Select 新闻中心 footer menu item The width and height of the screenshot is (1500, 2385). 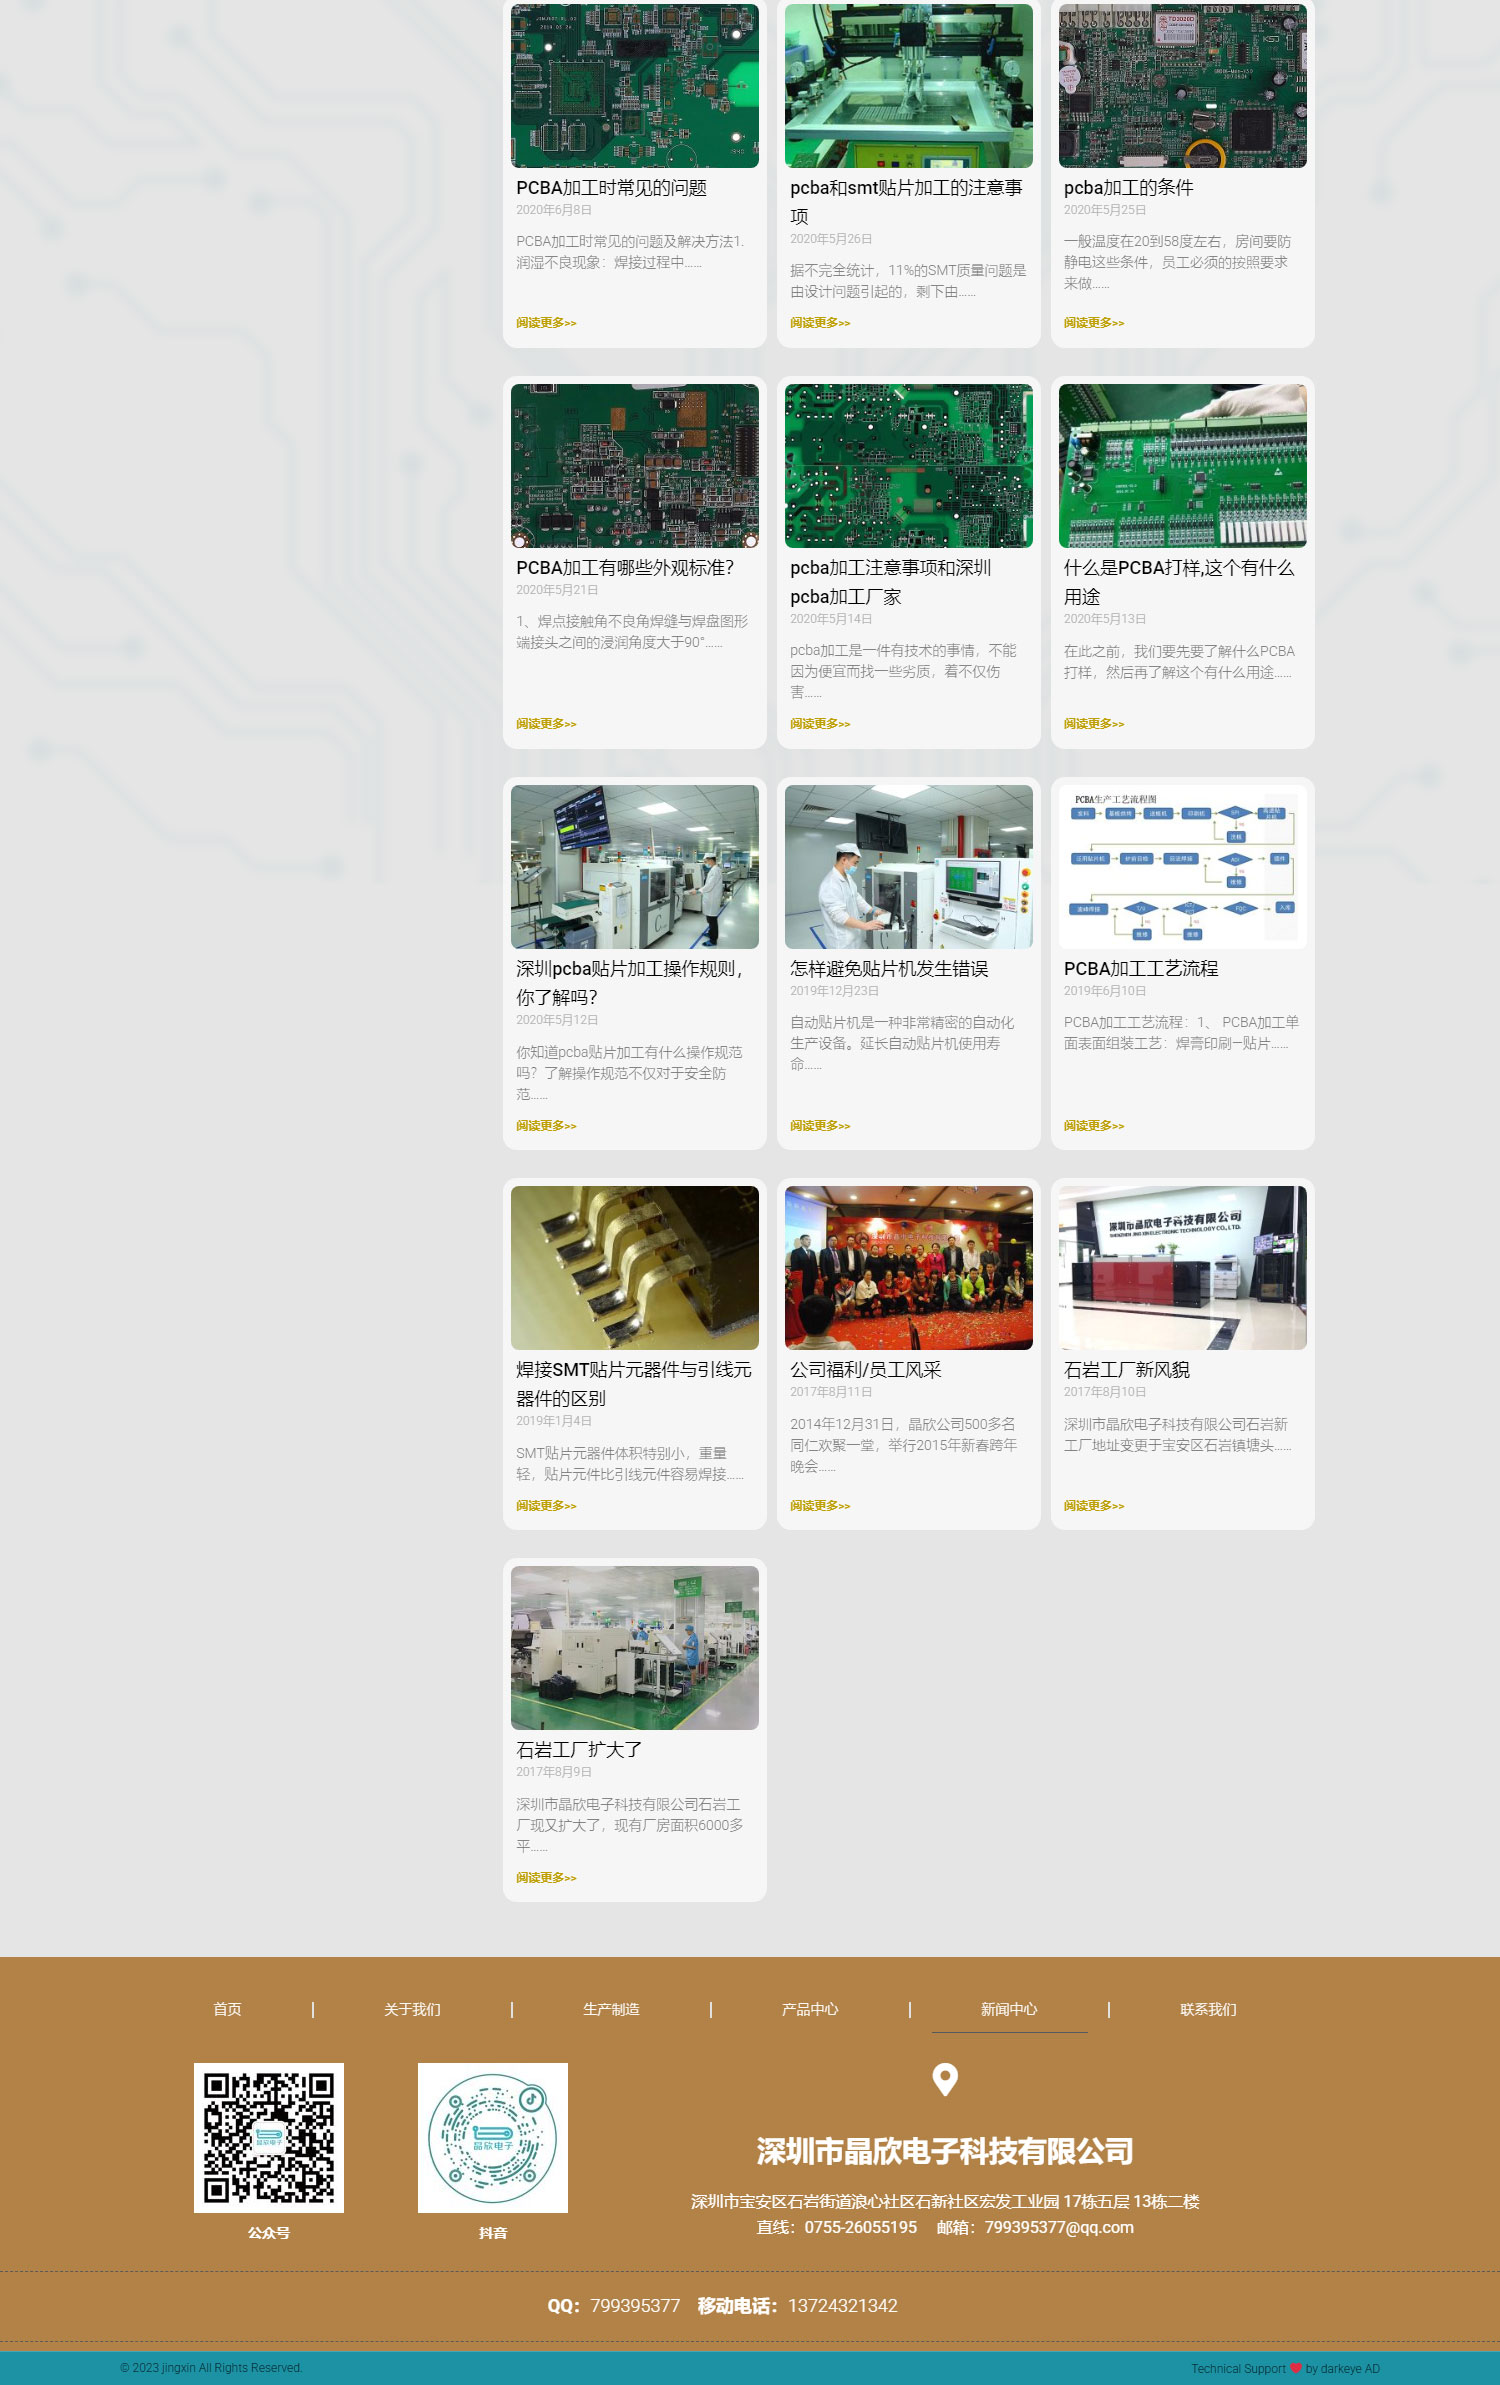(1009, 2009)
